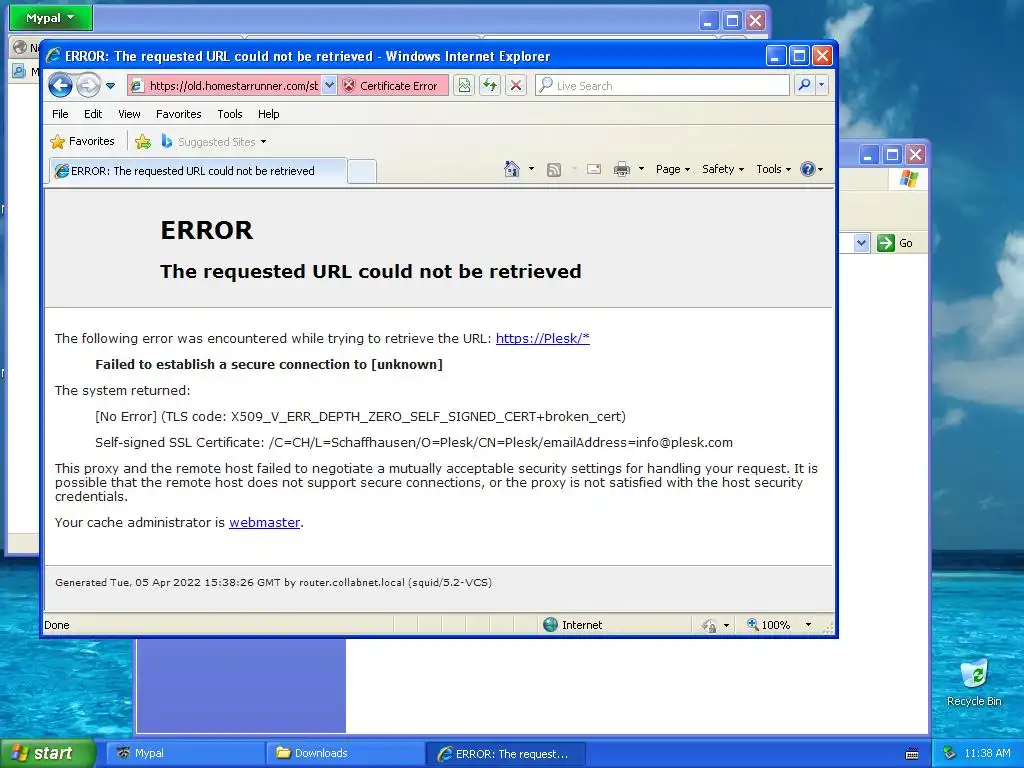Open the search provider dropdown arrow
The image size is (1024, 768).
(822, 86)
